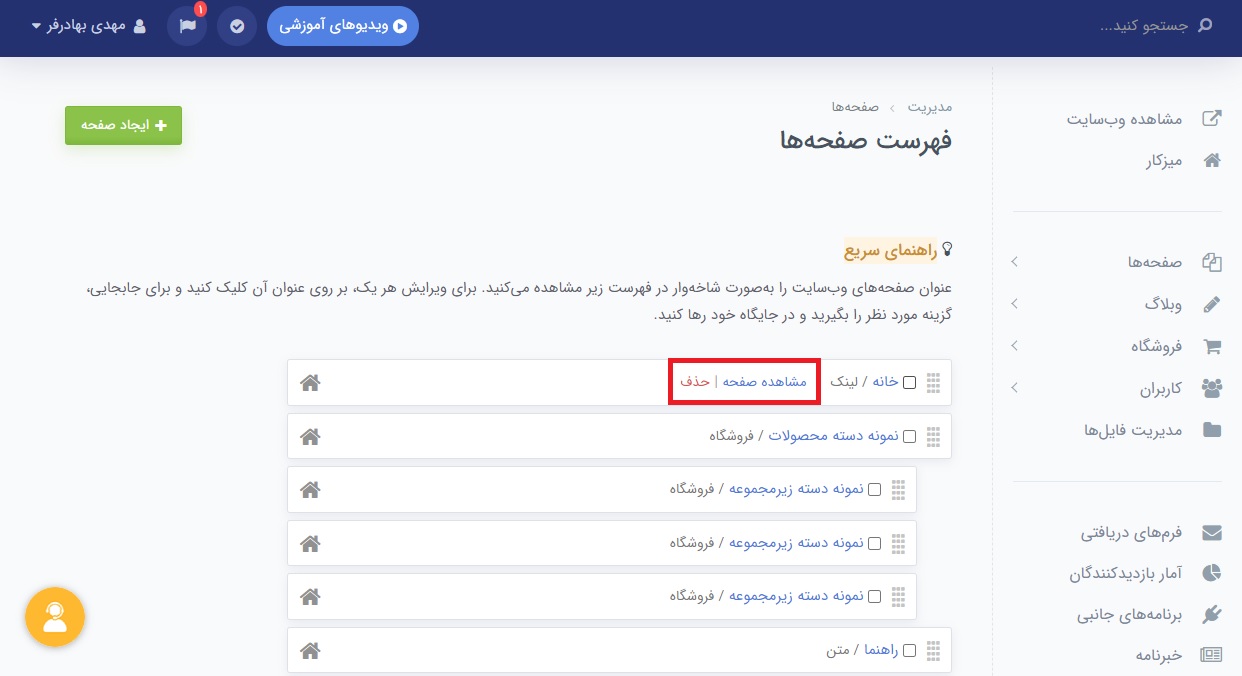The height and width of the screenshot is (676, 1242).
Task: Click the ایجاد صفحه green button
Action: [123, 125]
